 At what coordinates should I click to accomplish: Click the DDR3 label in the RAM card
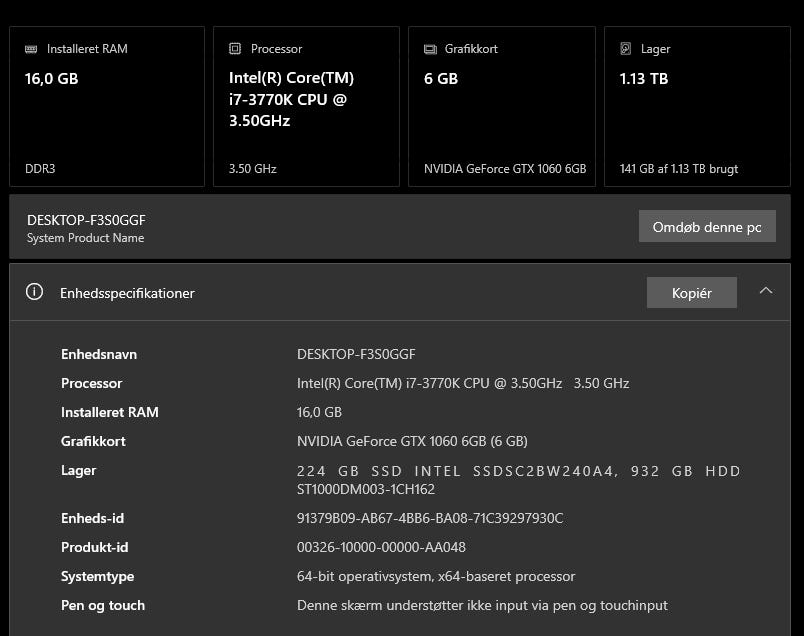40,169
